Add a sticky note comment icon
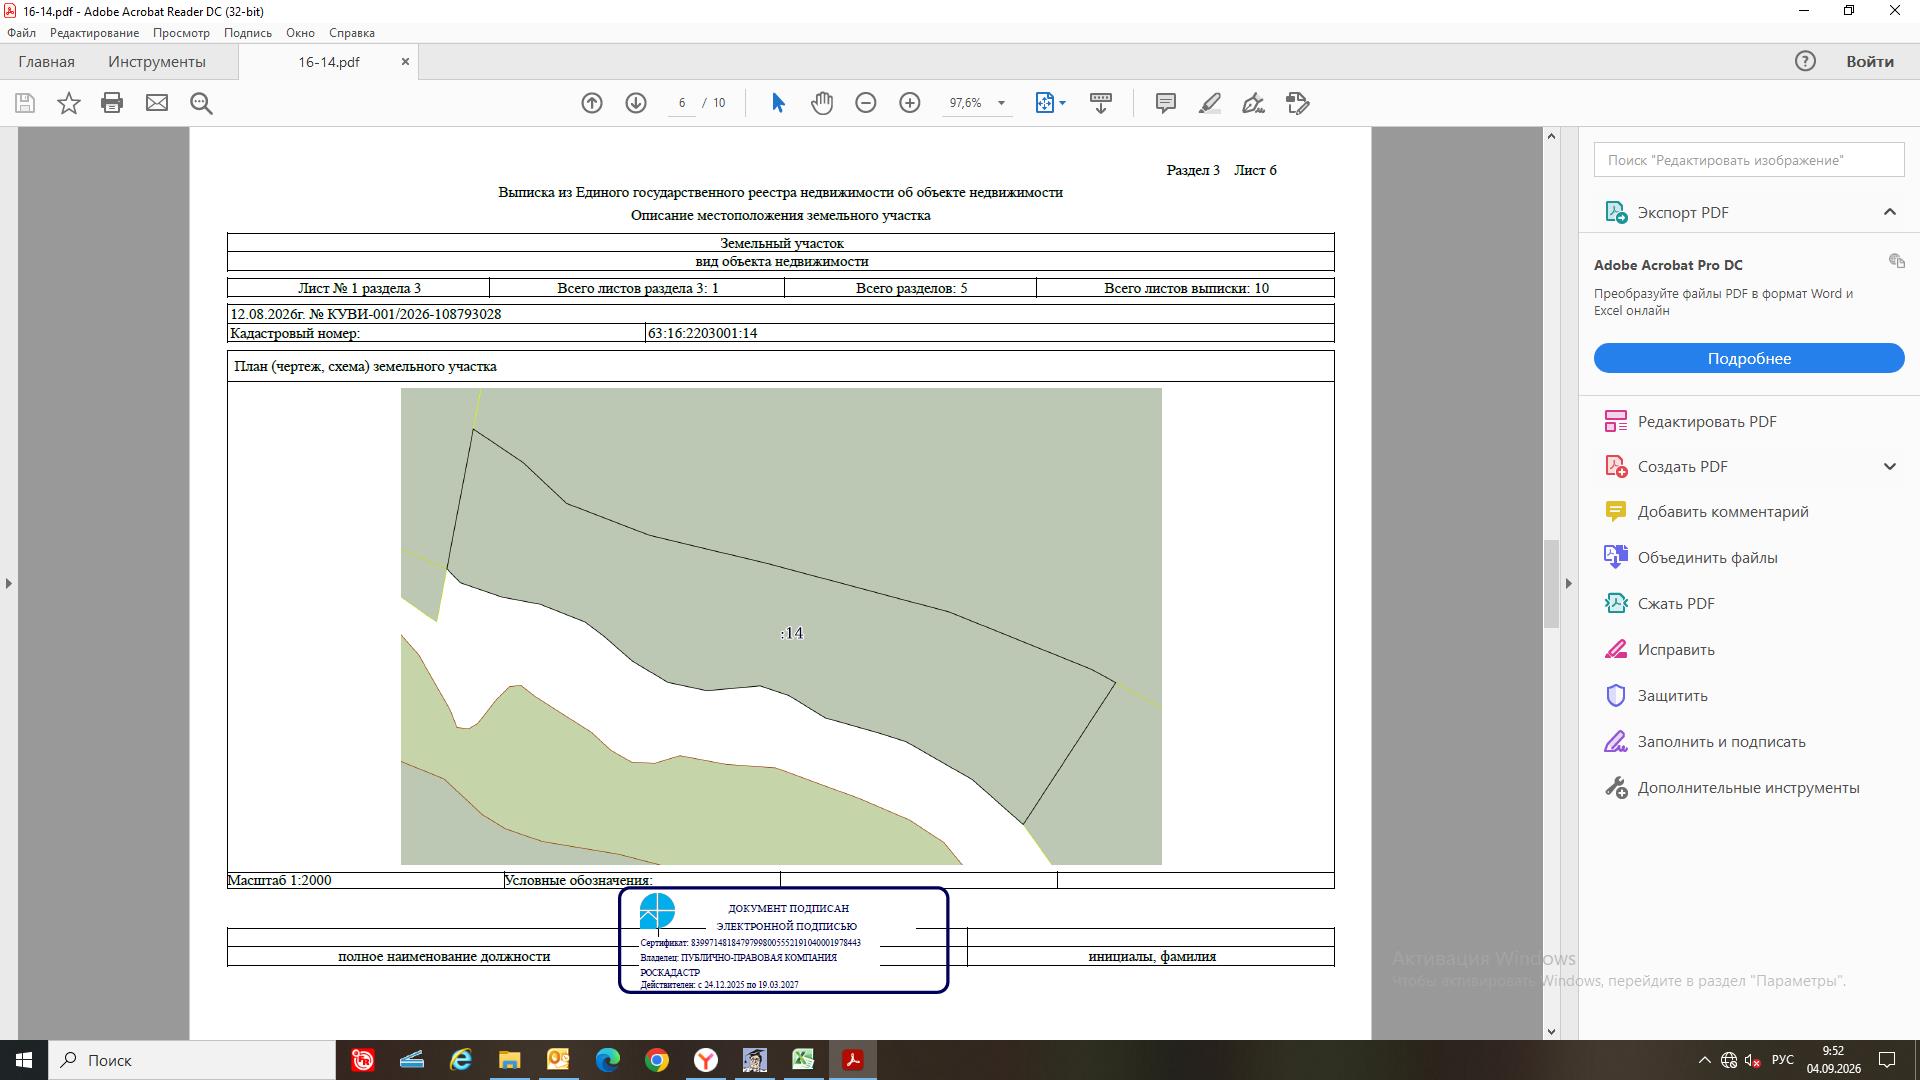The height and width of the screenshot is (1080, 1920). click(x=1166, y=103)
